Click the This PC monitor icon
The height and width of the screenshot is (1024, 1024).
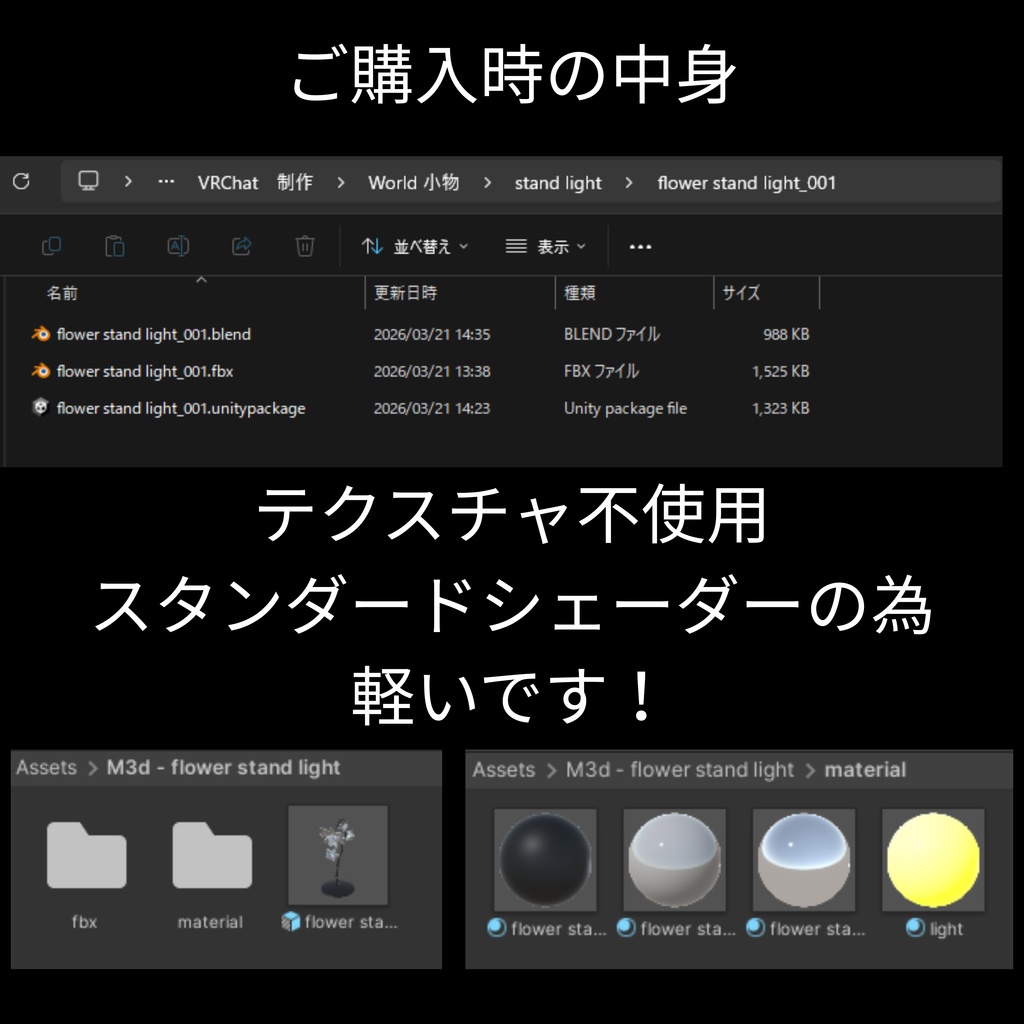[88, 180]
